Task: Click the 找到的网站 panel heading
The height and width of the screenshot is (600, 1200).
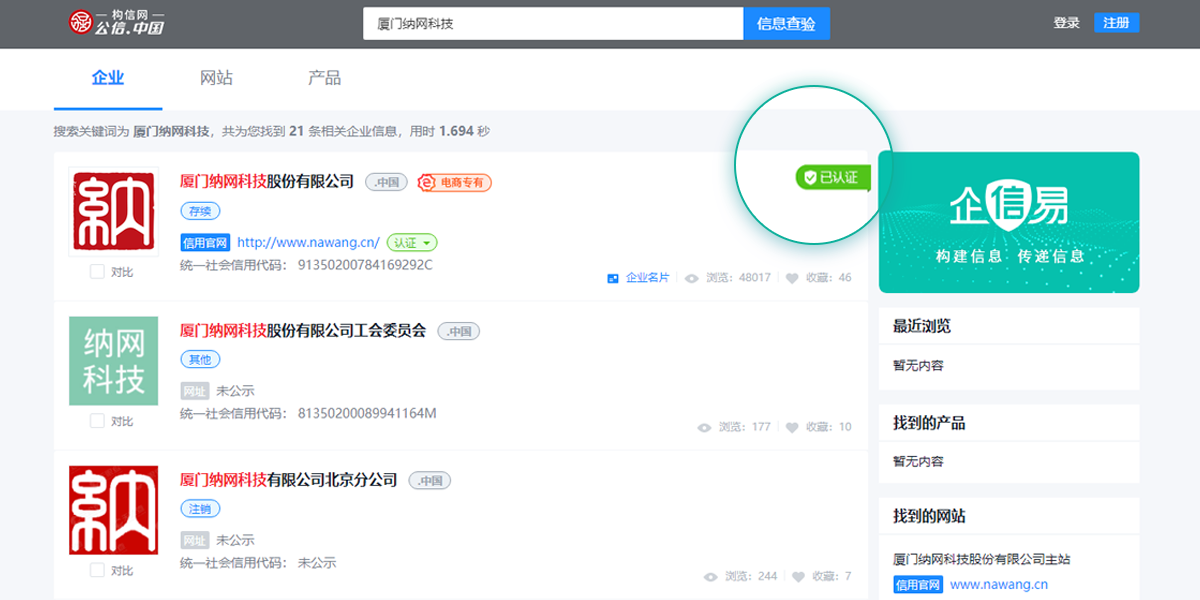Action: pos(929,516)
